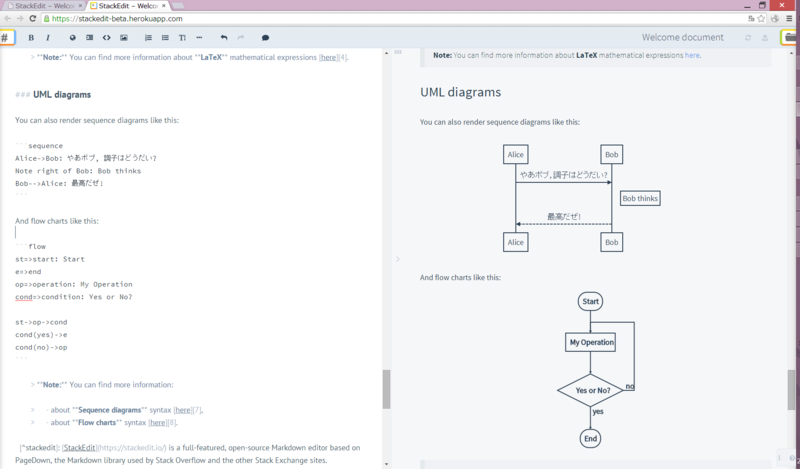The image size is (800, 469).
Task: Click the 'End' node in the flowchart
Action: [x=590, y=438]
